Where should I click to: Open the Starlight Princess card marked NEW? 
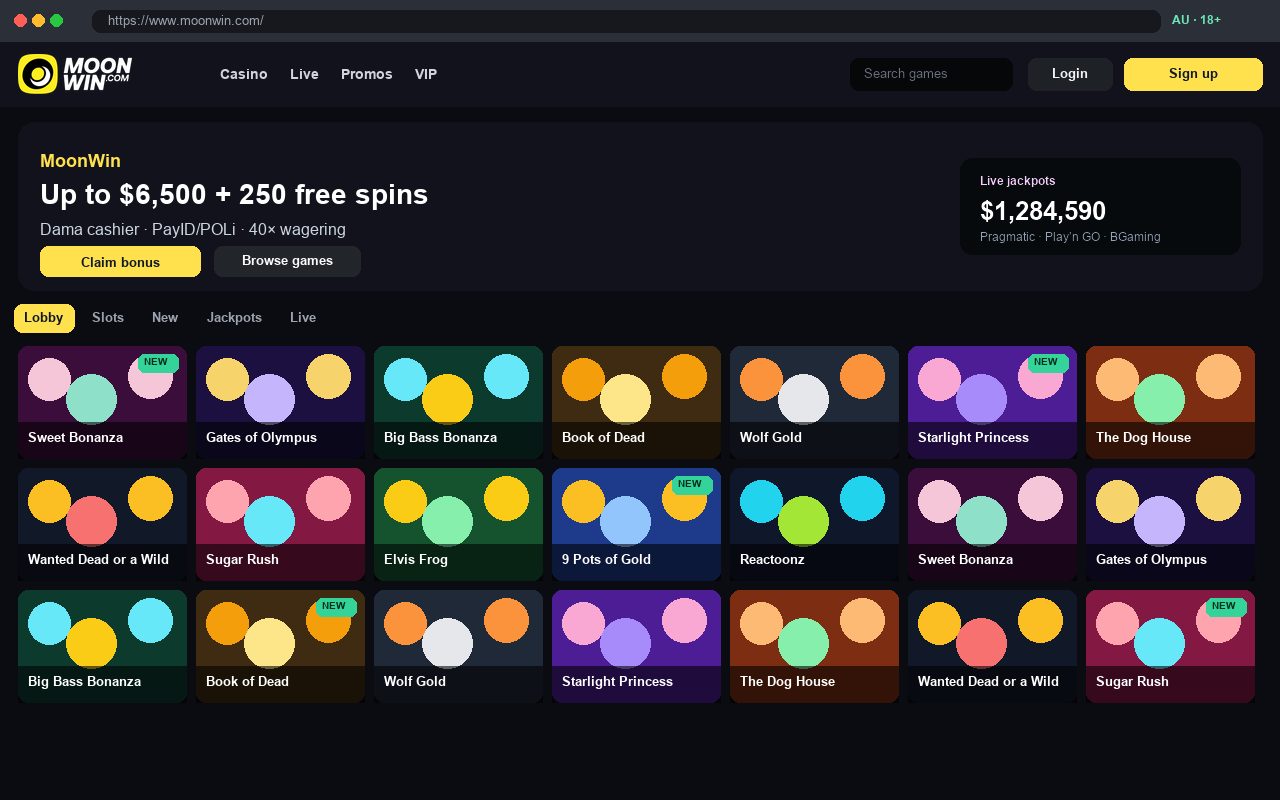(992, 403)
